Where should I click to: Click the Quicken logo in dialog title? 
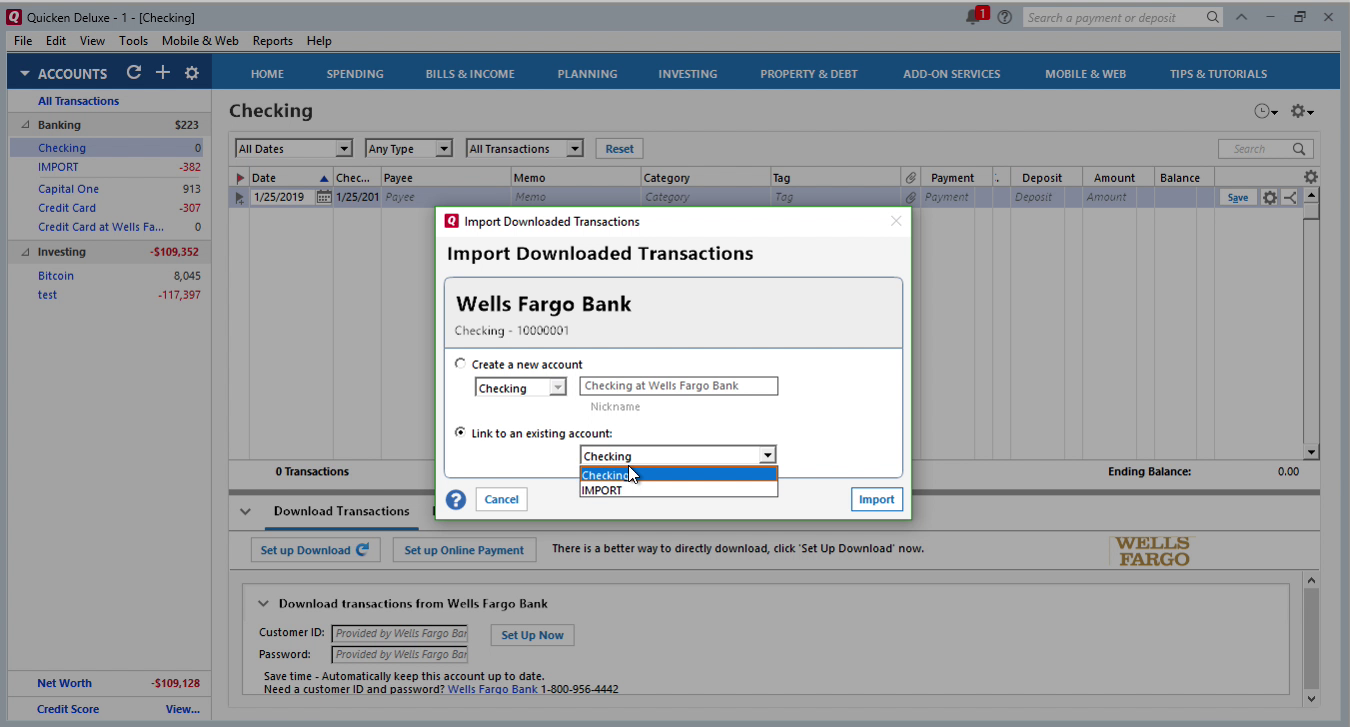pyautogui.click(x=452, y=221)
